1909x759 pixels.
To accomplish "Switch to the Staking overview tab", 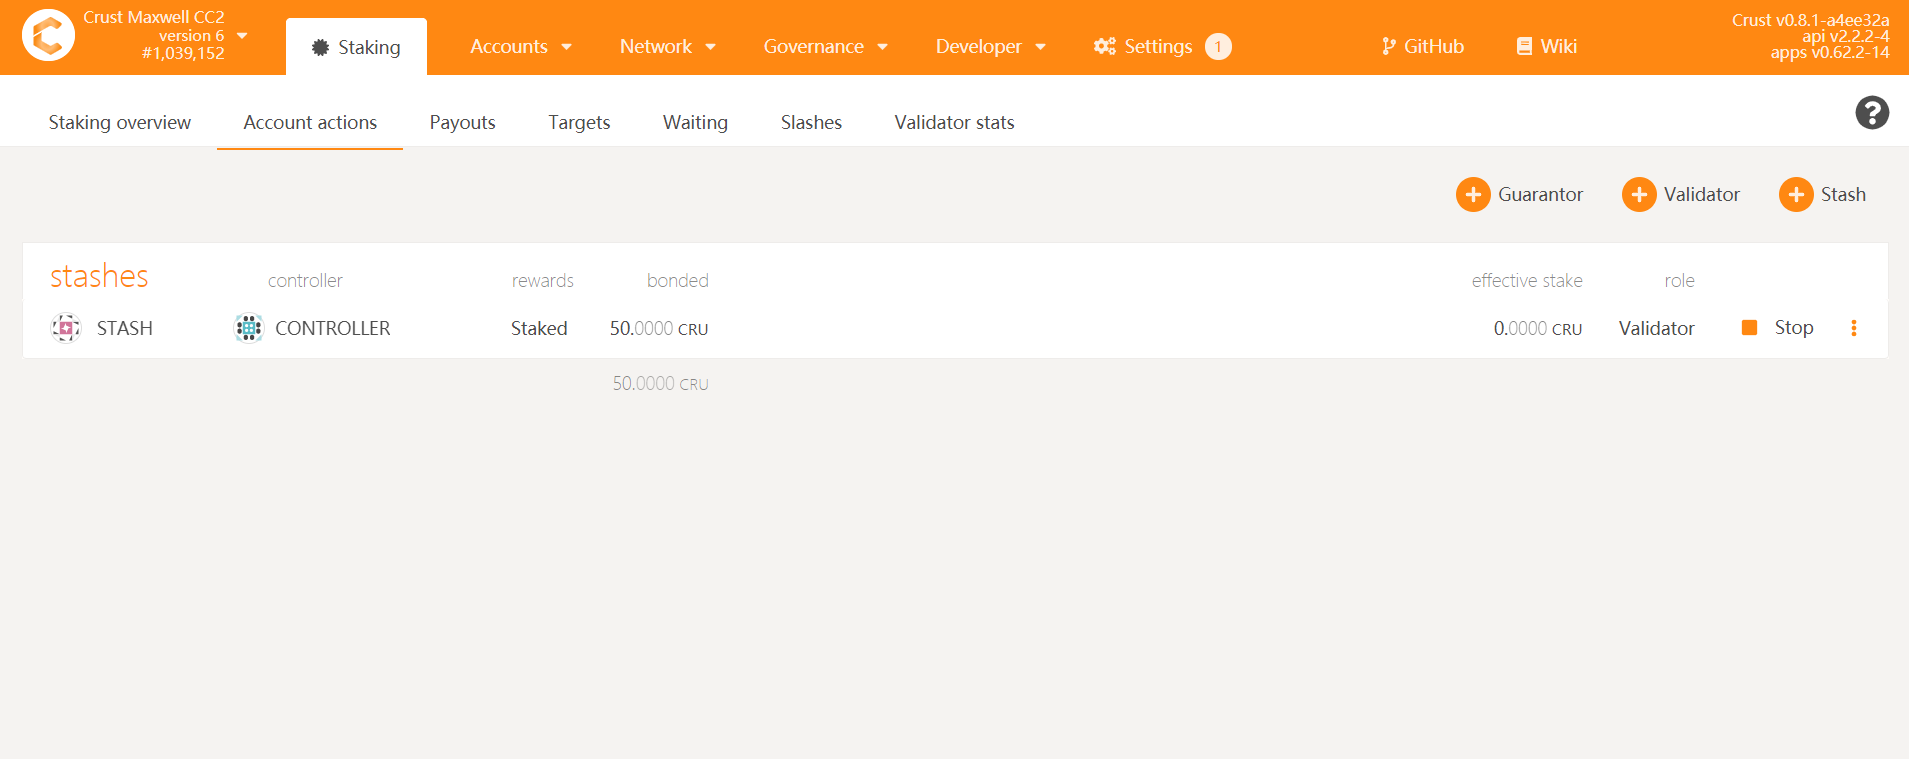I will pos(120,123).
